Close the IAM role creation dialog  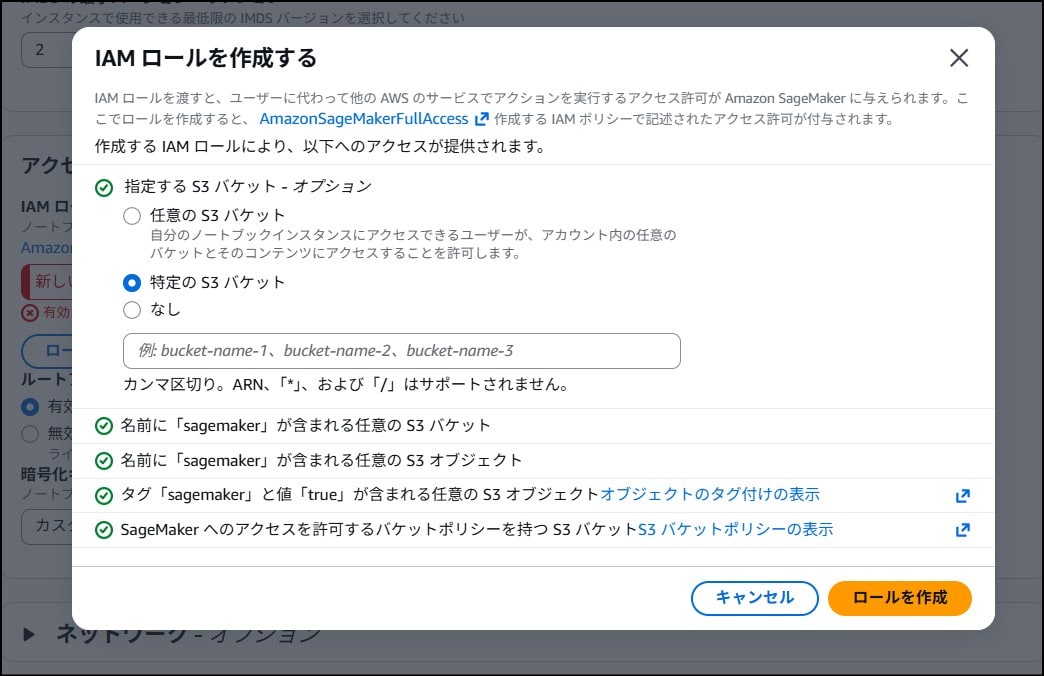pos(959,58)
